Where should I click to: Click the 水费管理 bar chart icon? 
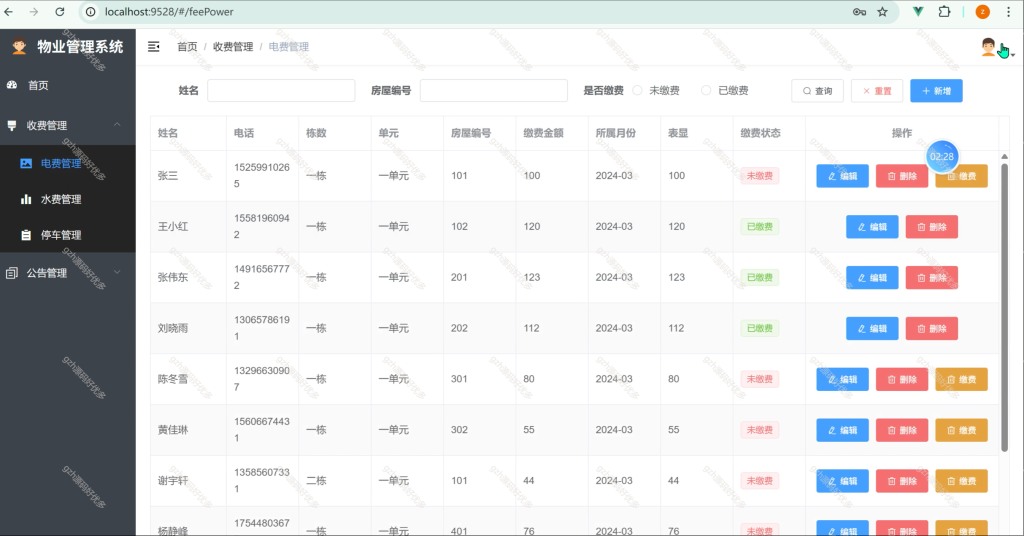tap(26, 199)
